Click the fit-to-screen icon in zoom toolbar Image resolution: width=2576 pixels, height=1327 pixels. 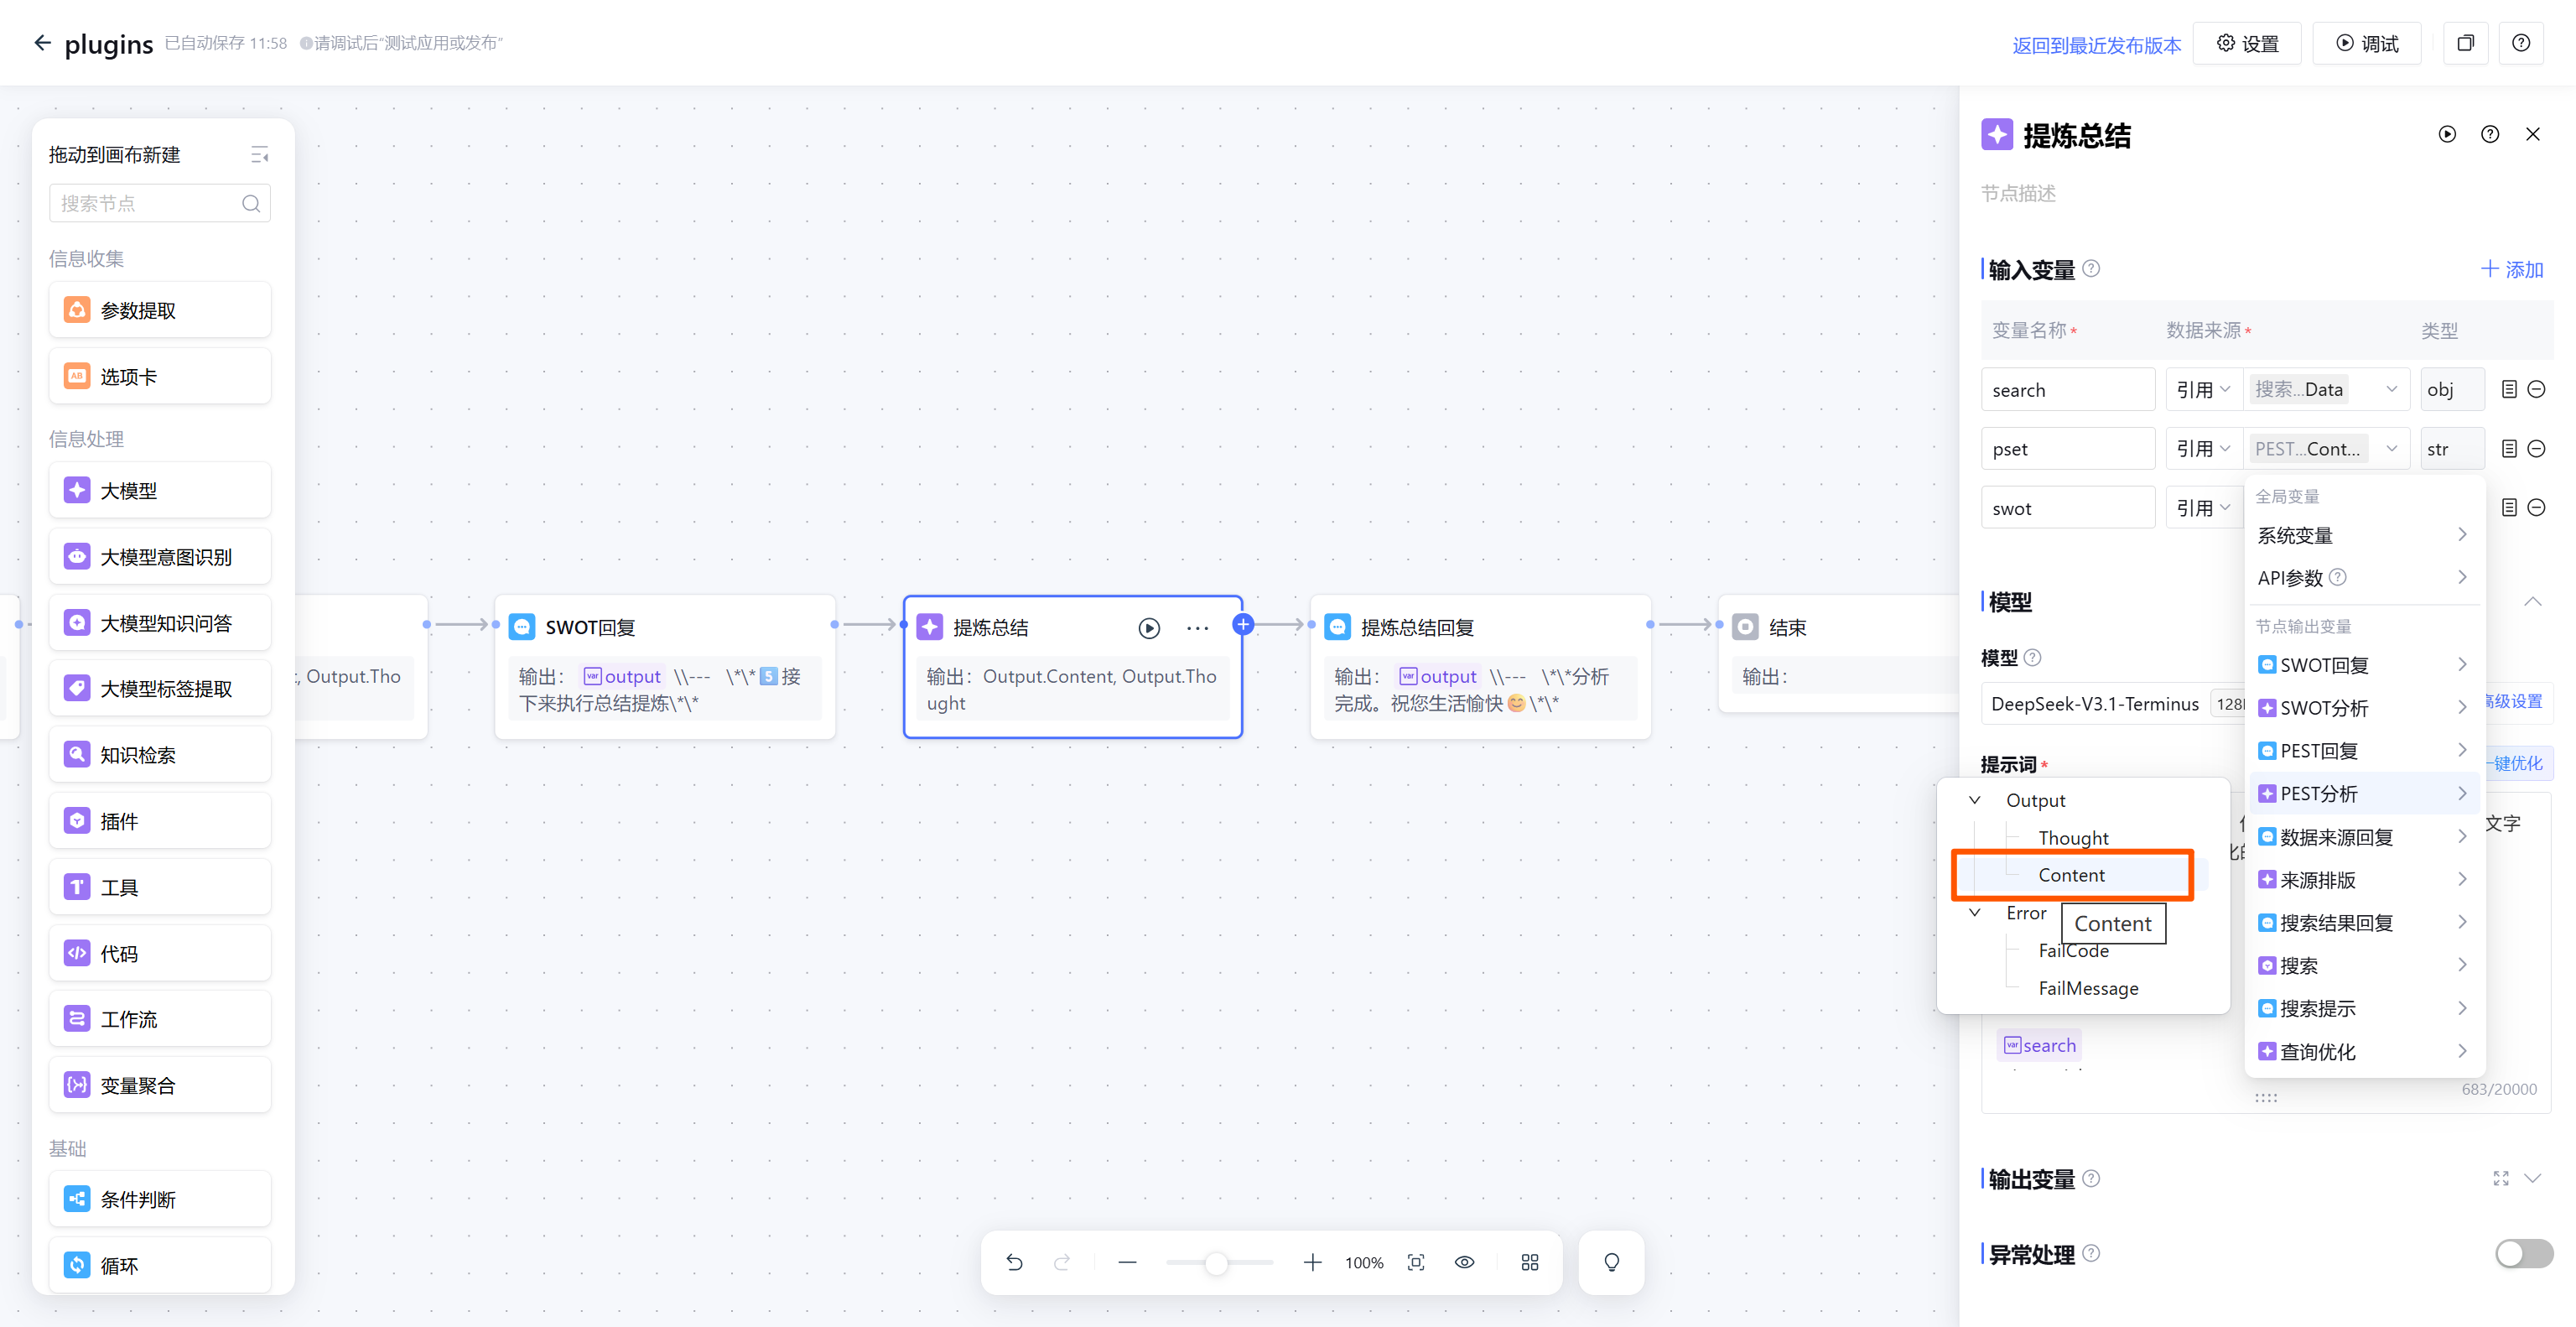click(1416, 1262)
